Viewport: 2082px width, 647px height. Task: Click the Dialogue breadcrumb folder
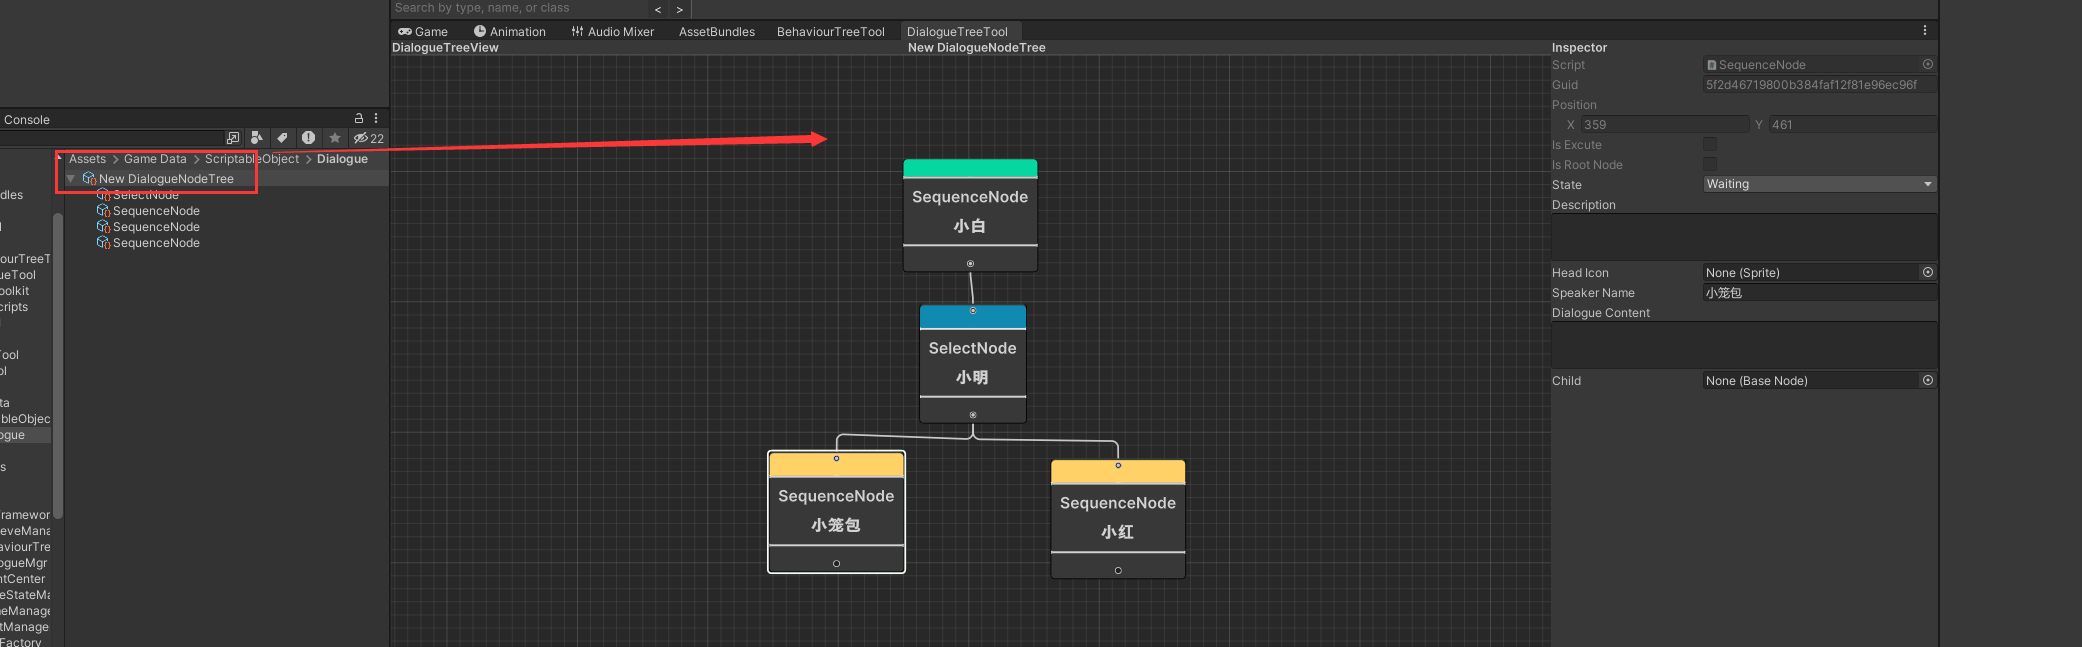[342, 159]
